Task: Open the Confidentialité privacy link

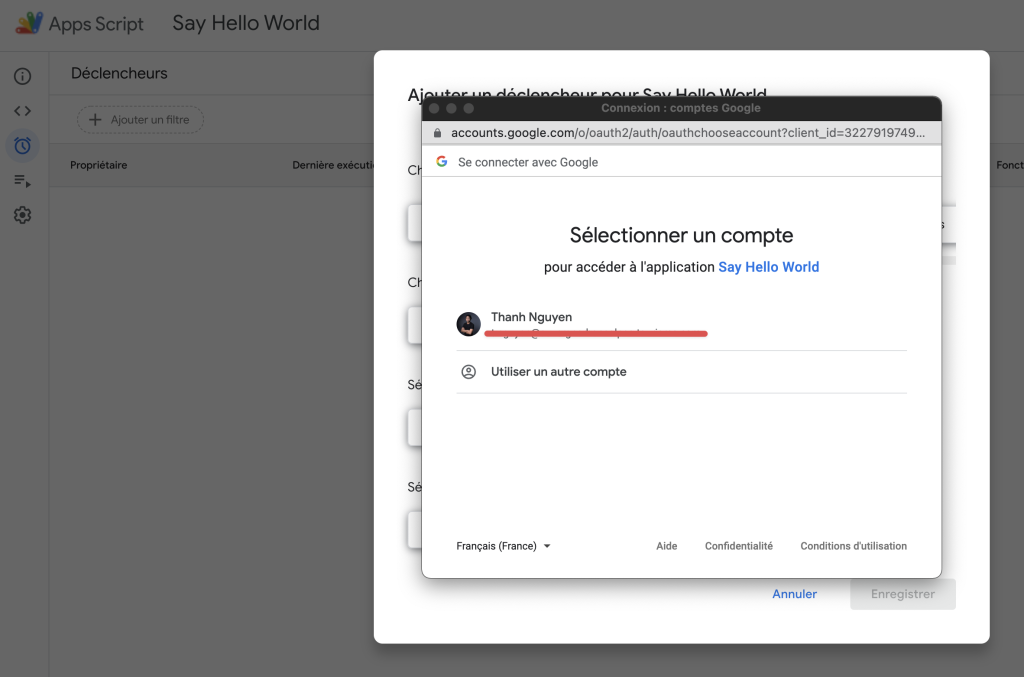Action: point(738,546)
